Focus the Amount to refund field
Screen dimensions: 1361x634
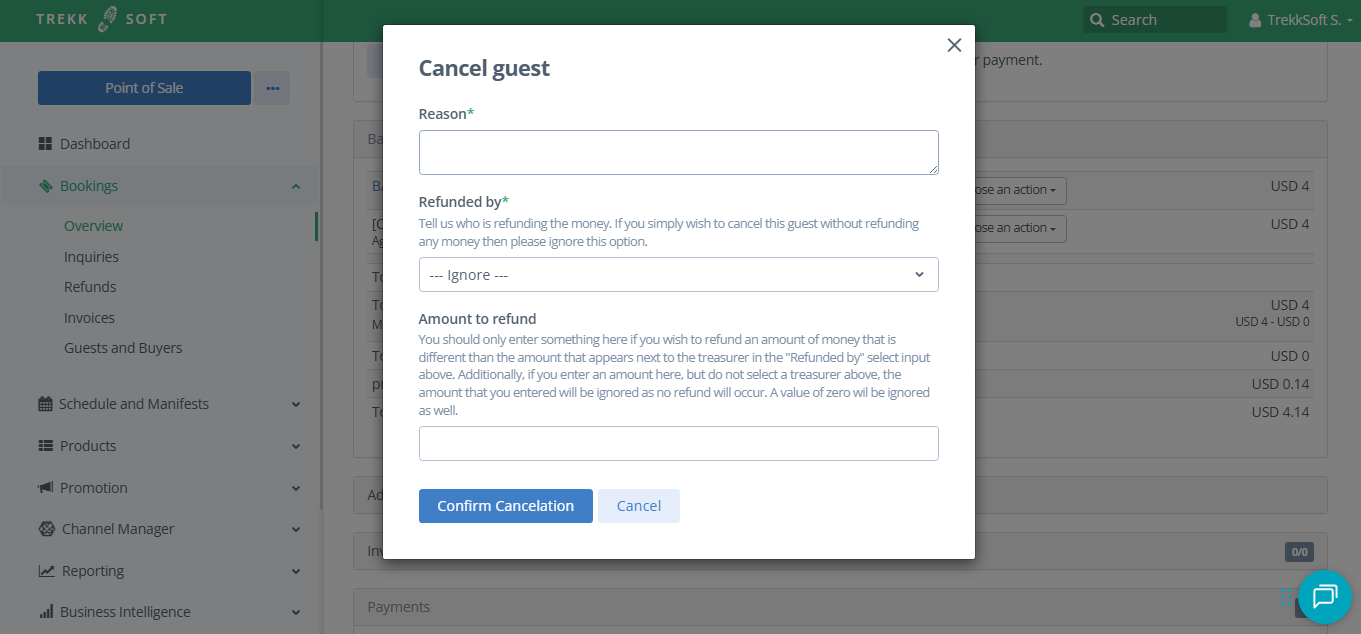678,444
